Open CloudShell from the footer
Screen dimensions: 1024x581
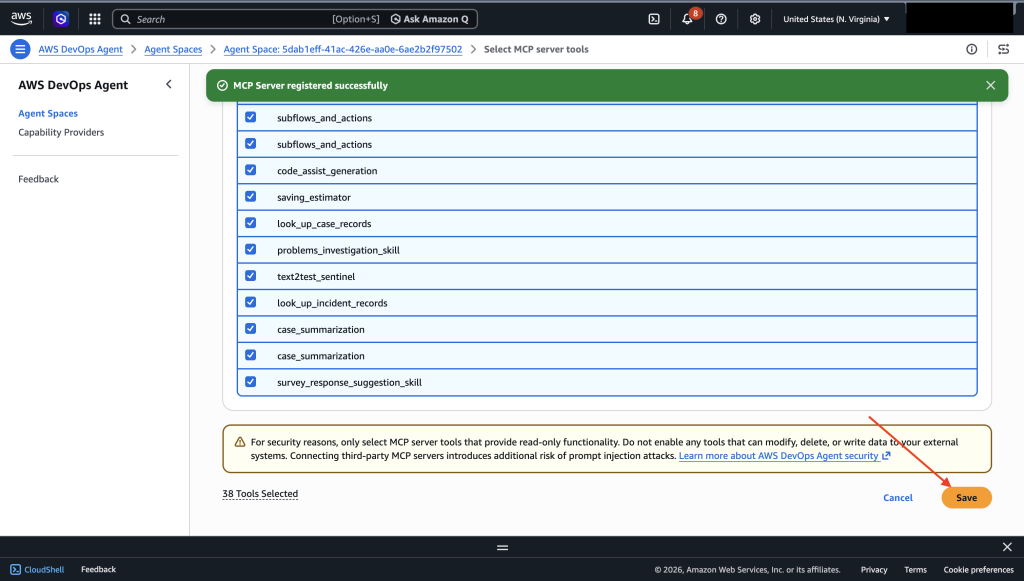pos(37,569)
